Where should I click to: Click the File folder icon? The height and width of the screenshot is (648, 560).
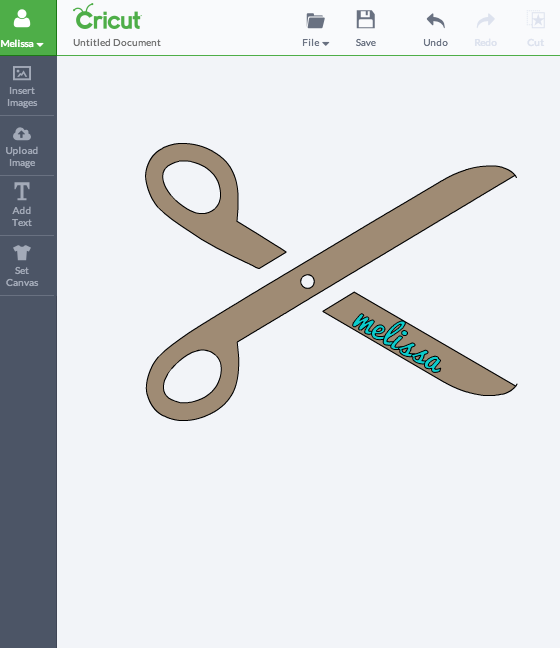315,21
